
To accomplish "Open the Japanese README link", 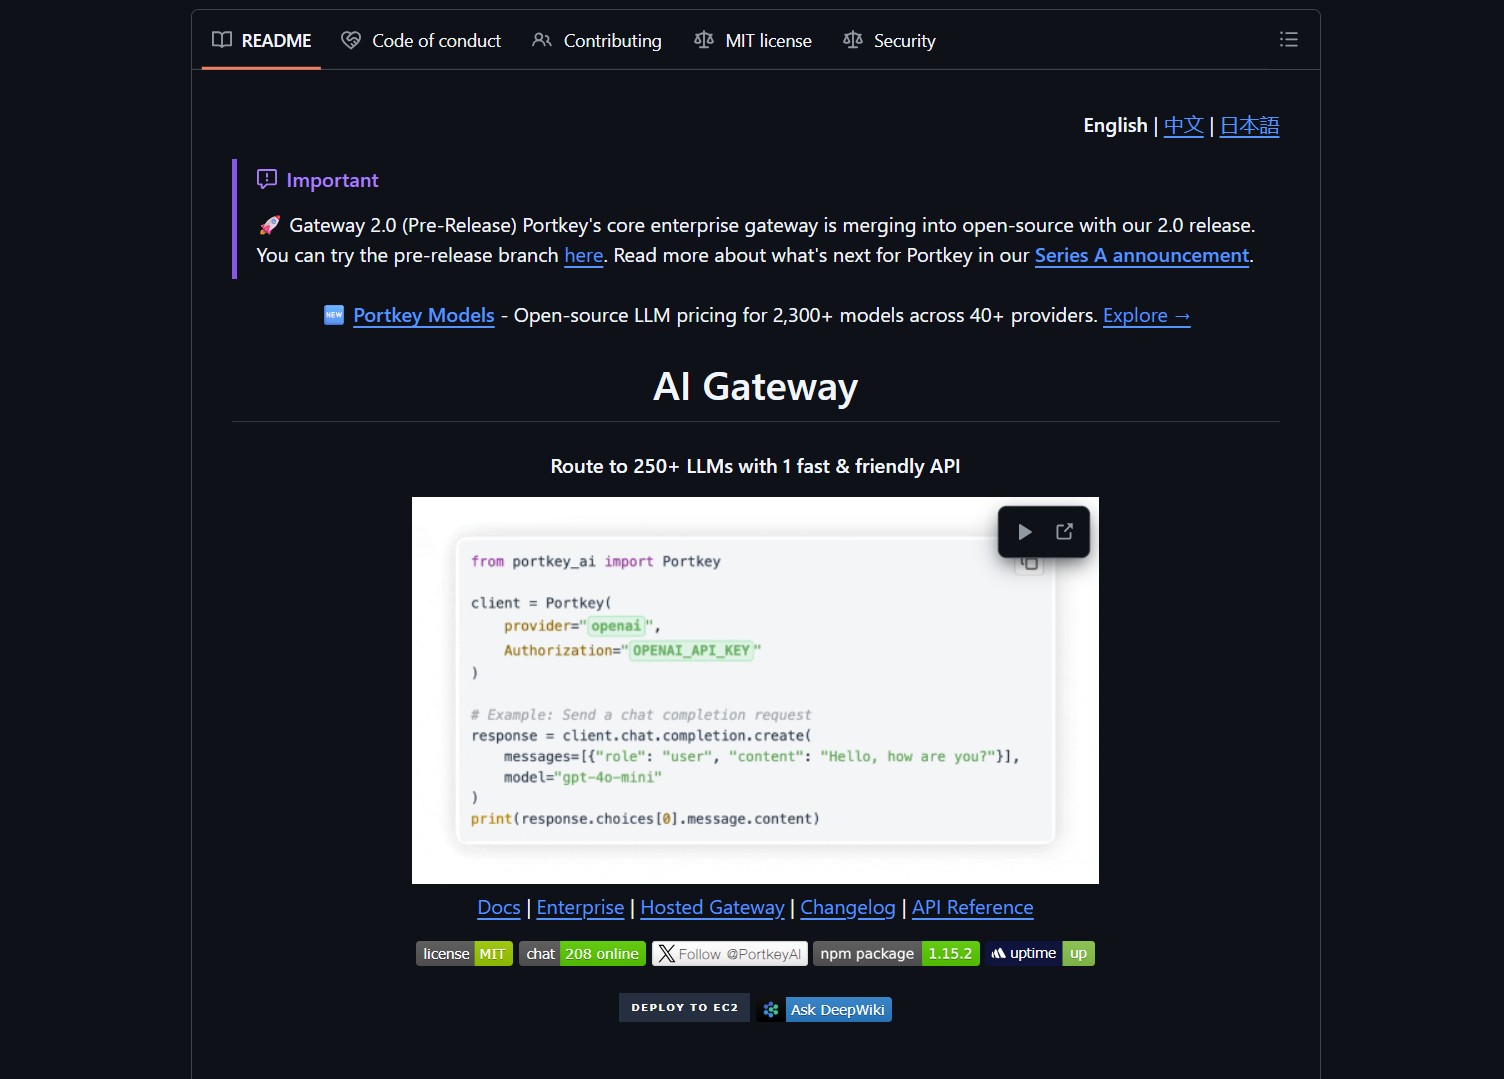I will pos(1249,126).
